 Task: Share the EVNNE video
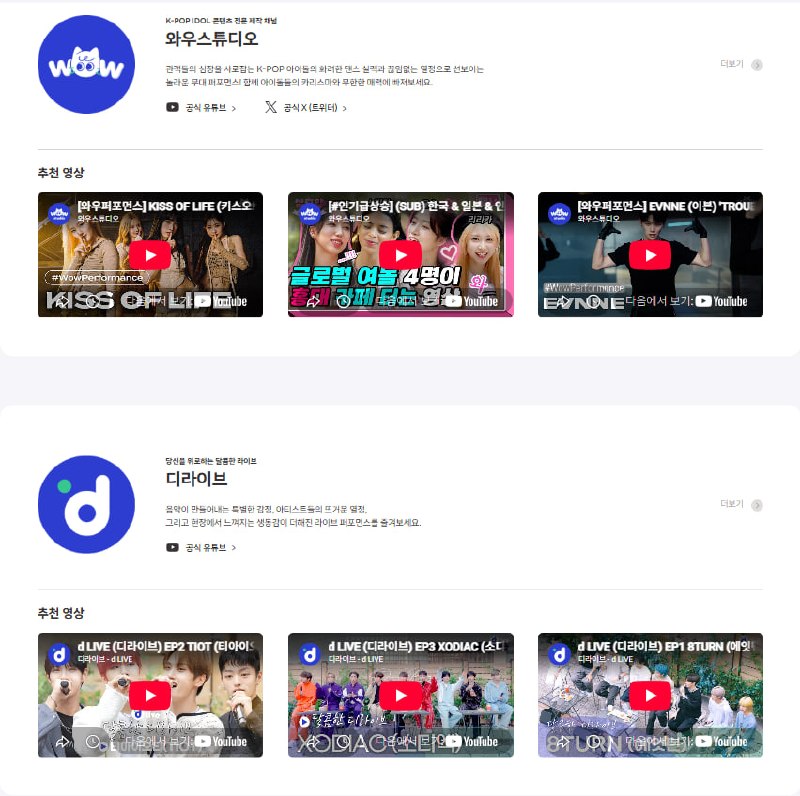(563, 301)
